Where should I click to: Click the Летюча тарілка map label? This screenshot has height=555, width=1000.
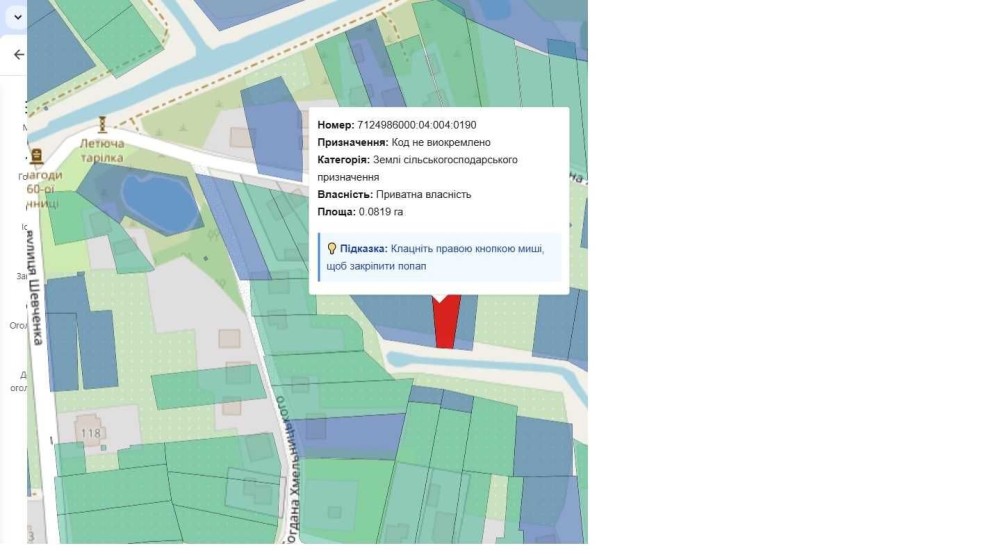click(x=102, y=151)
